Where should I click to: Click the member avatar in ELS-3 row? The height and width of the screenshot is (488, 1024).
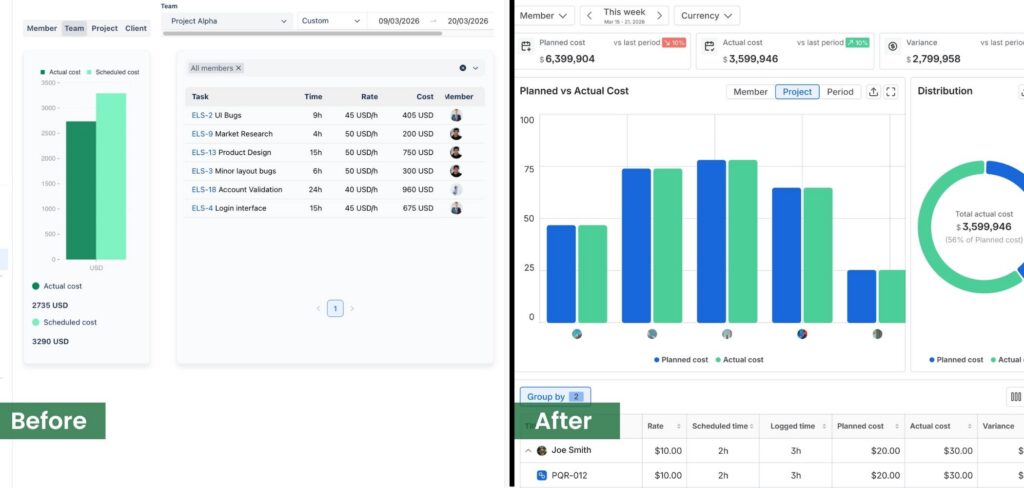tap(456, 171)
